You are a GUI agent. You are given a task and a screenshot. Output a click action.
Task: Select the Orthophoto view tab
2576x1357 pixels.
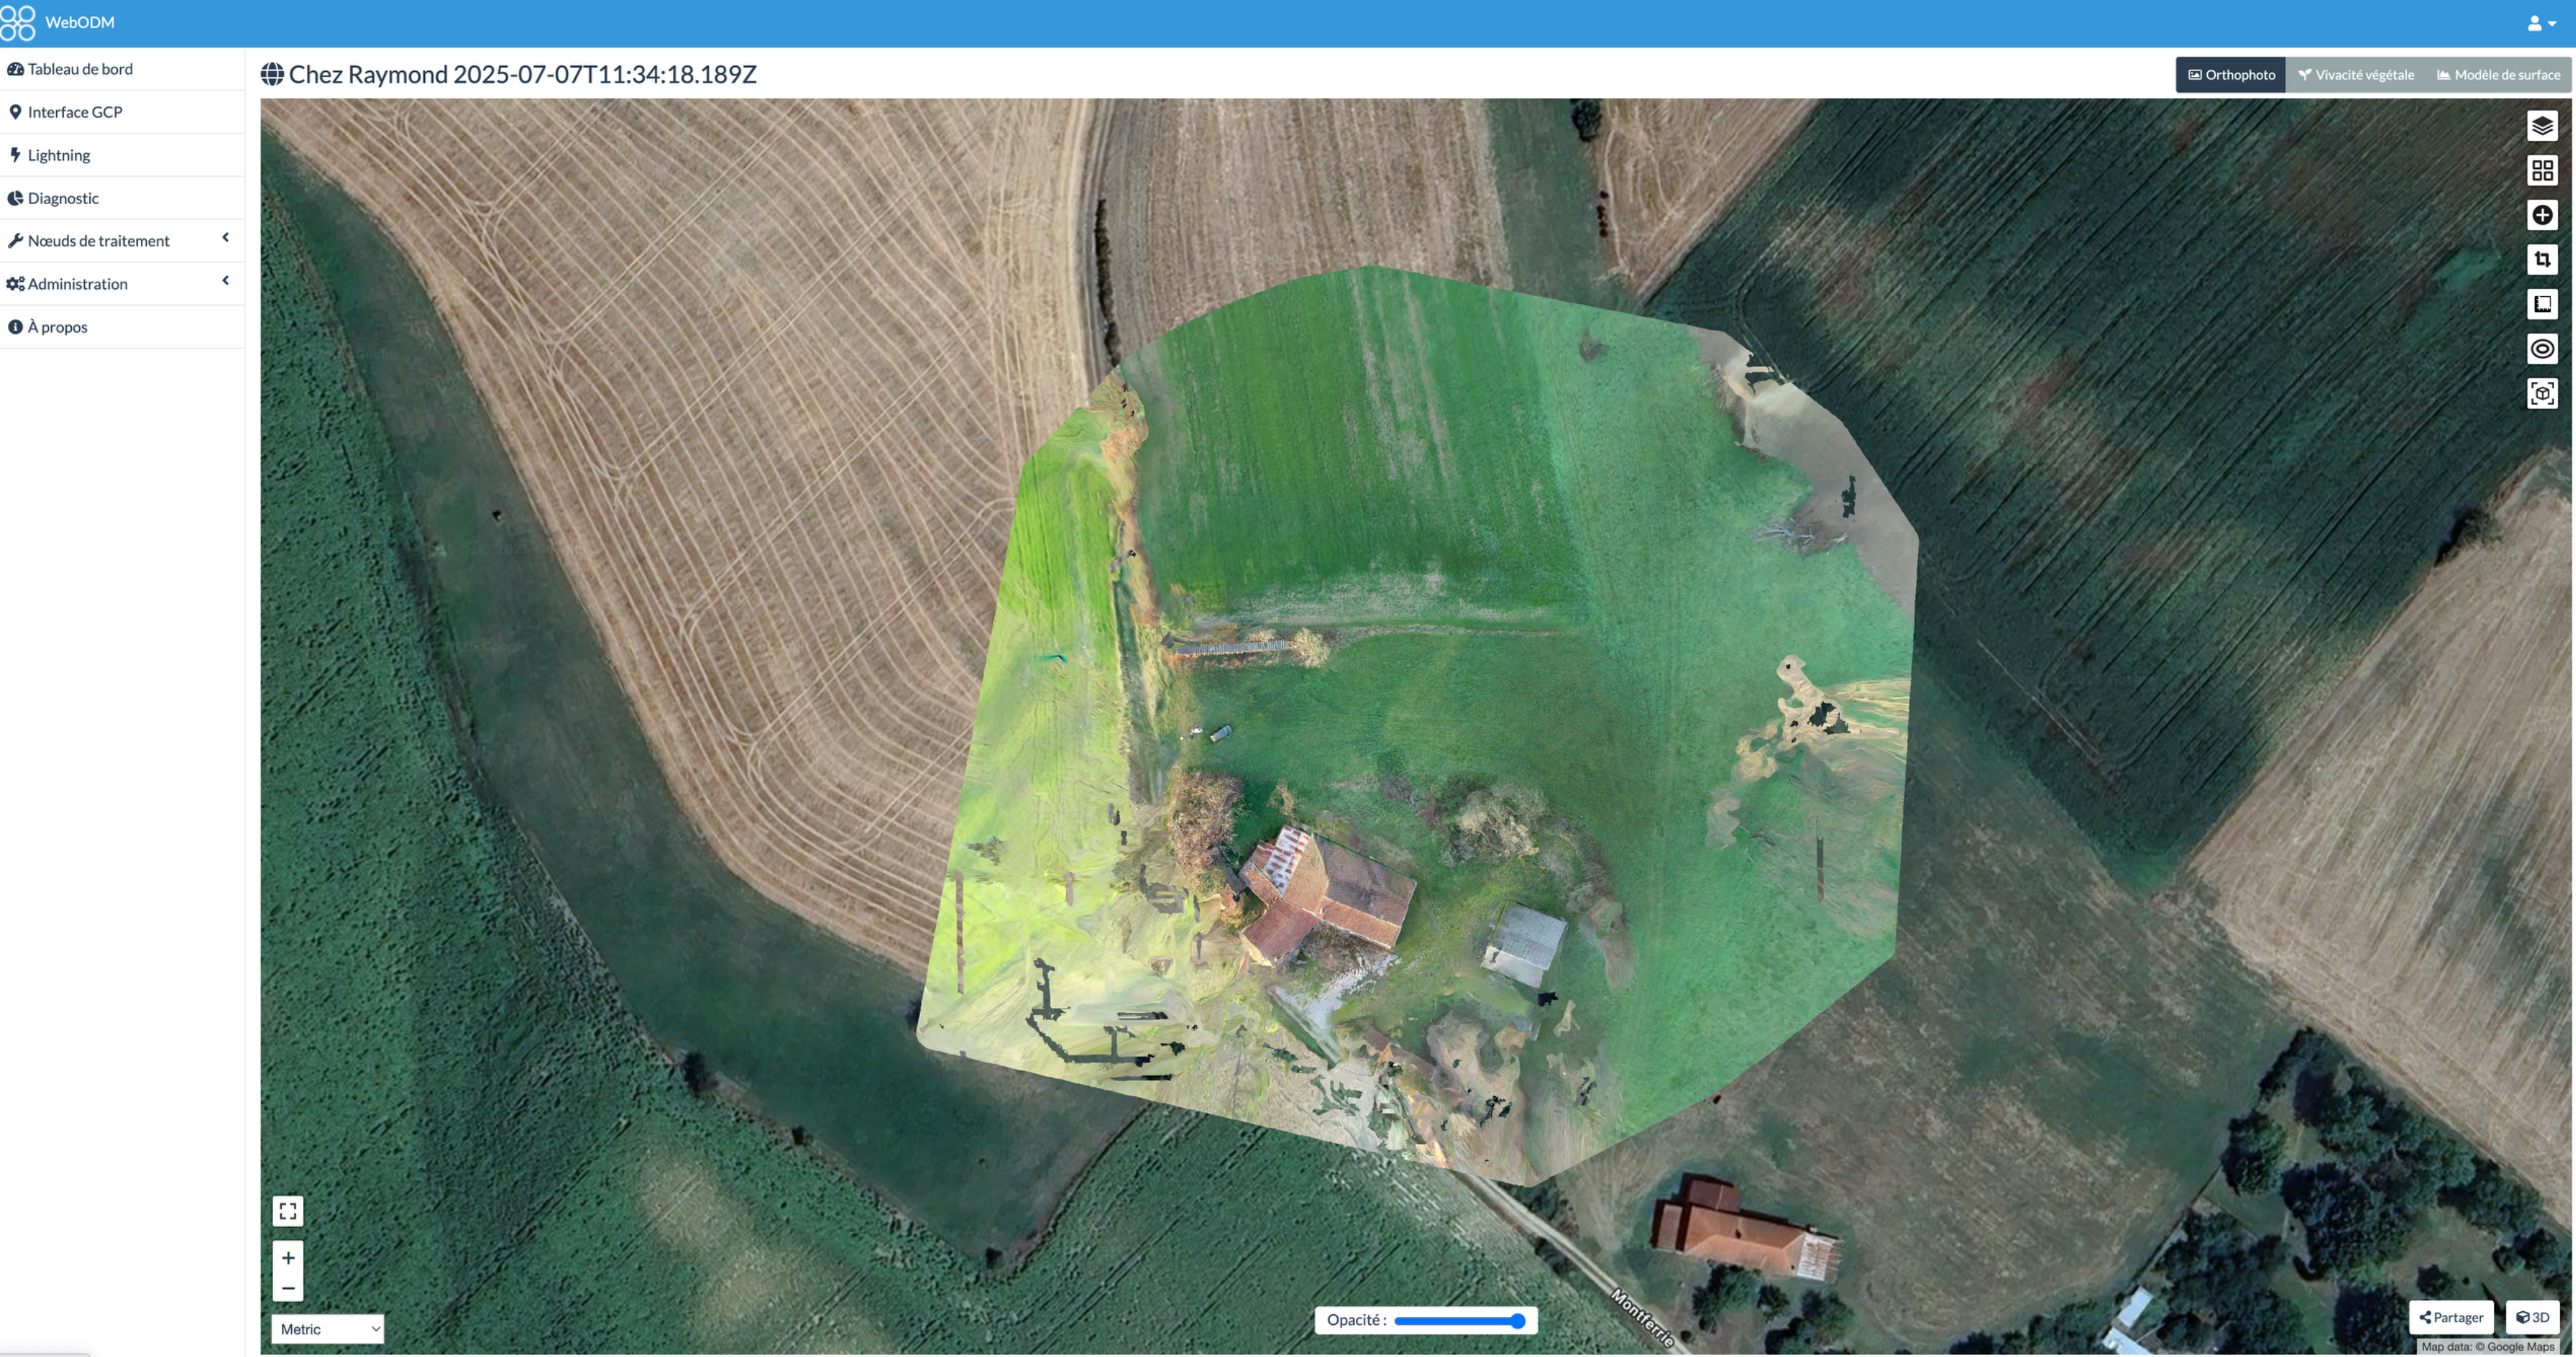2230,75
